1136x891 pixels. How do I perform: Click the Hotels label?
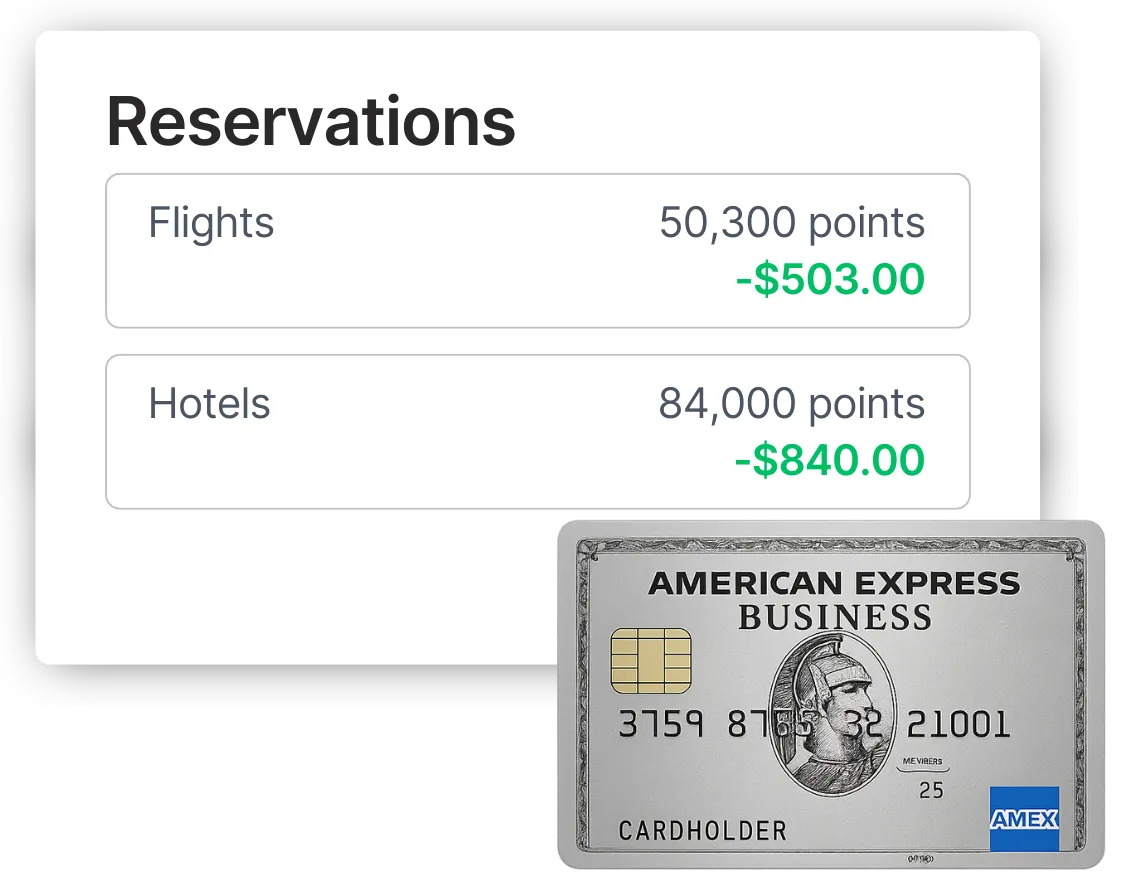pyautogui.click(x=209, y=403)
